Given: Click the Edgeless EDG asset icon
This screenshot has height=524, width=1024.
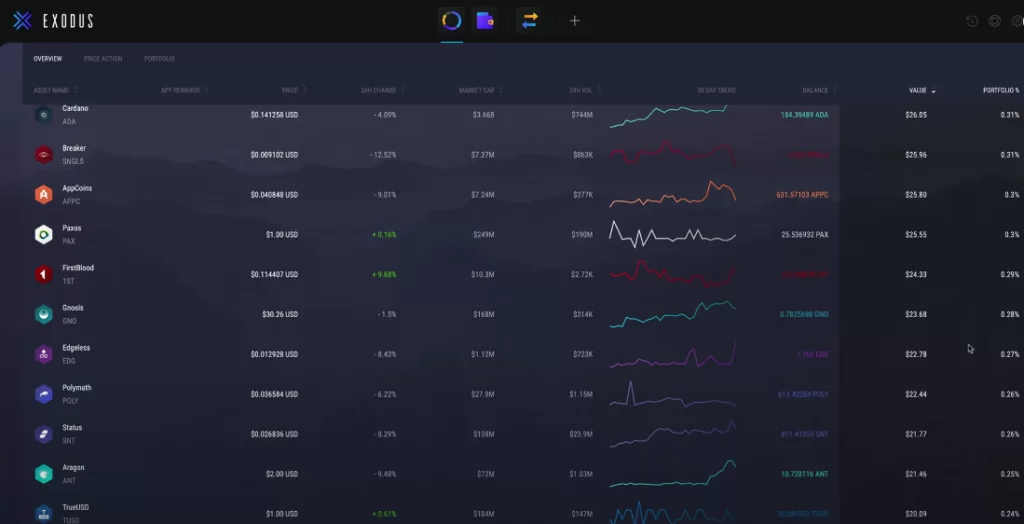Looking at the screenshot, I should point(44,354).
